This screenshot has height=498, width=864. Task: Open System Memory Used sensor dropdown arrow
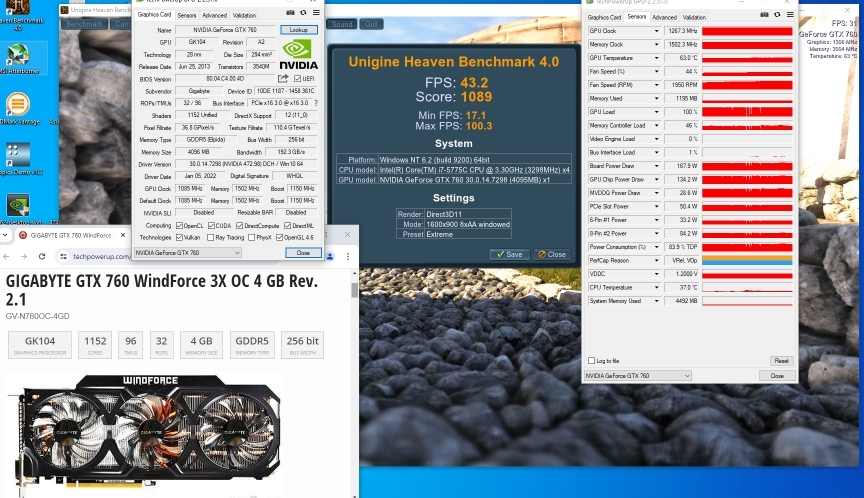tap(656, 301)
